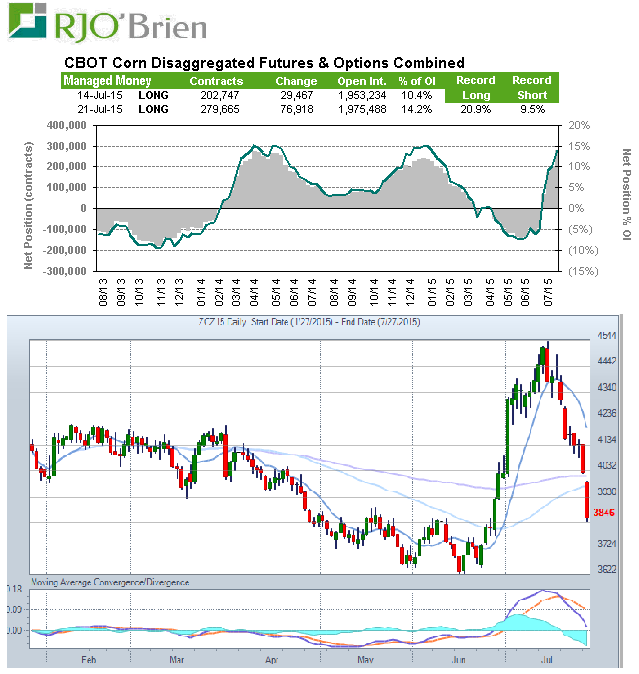Click the Contracts column header

pyautogui.click(x=216, y=81)
